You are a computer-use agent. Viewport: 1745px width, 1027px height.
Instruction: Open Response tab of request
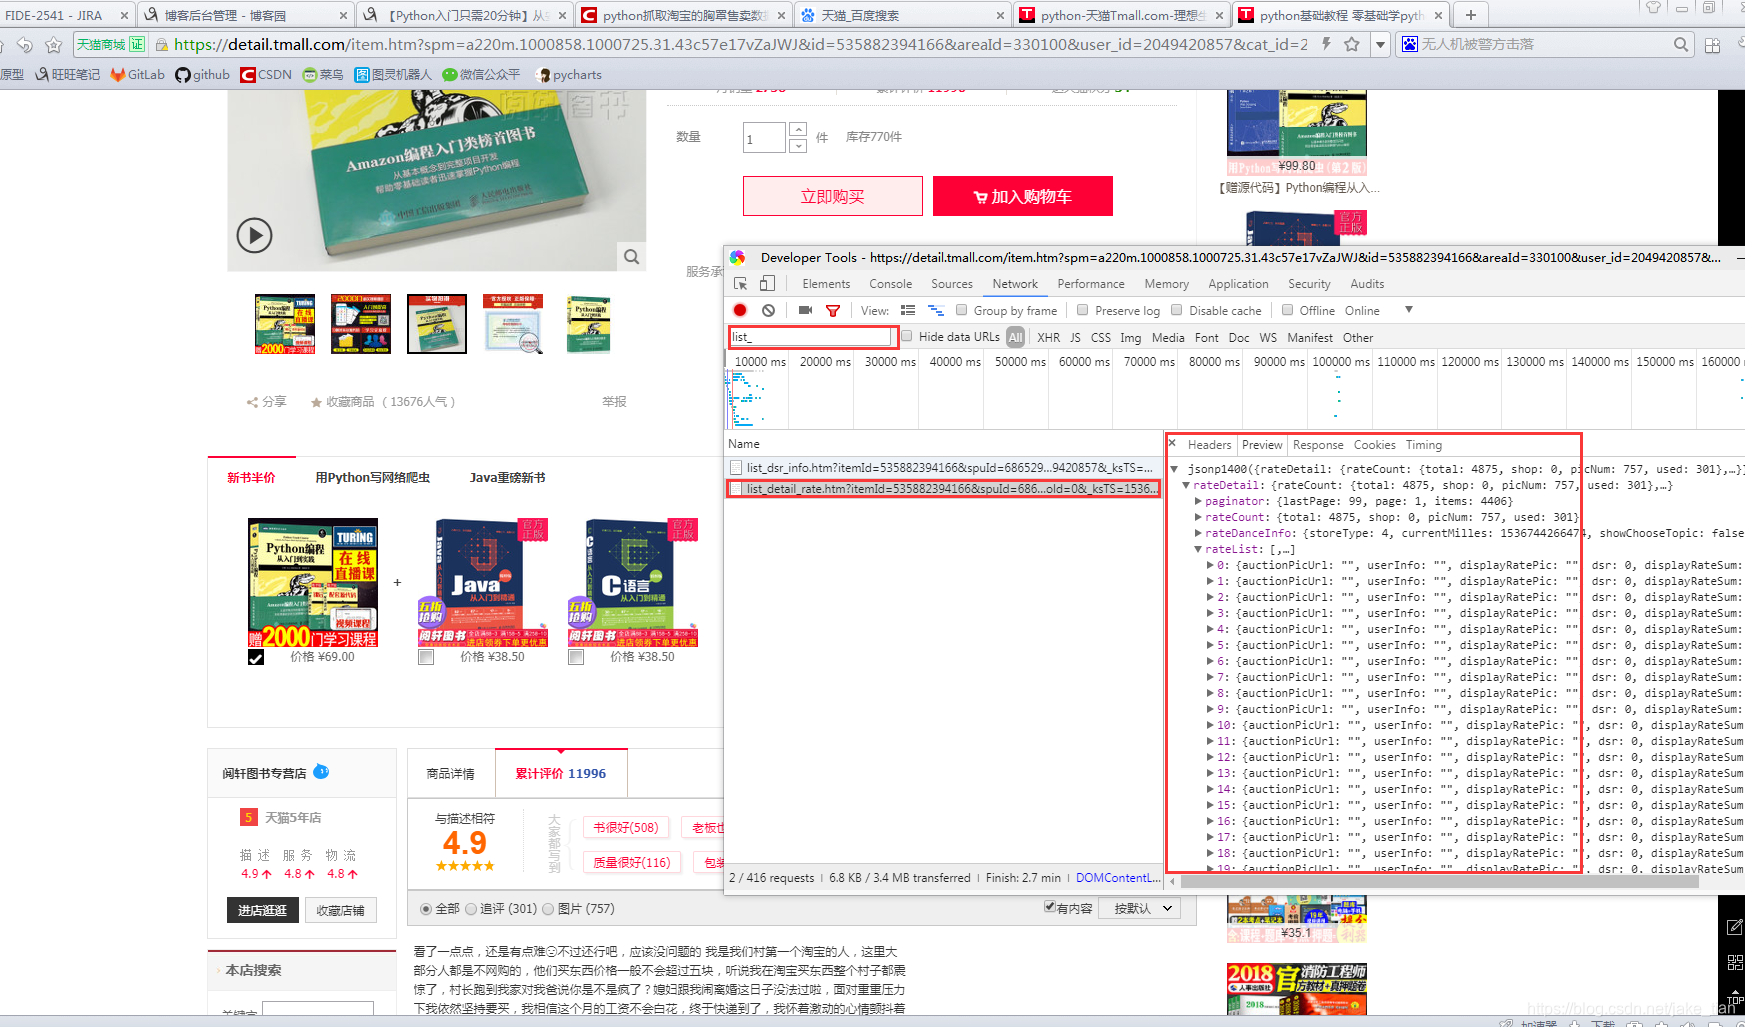[1318, 445]
